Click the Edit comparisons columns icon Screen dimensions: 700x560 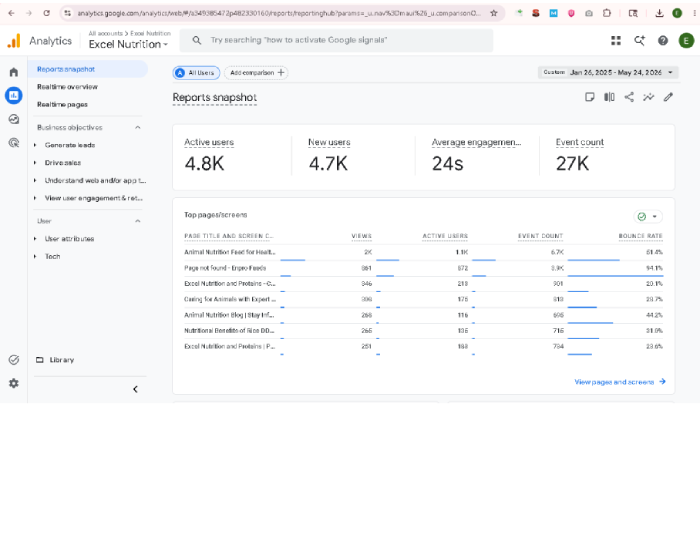[609, 97]
